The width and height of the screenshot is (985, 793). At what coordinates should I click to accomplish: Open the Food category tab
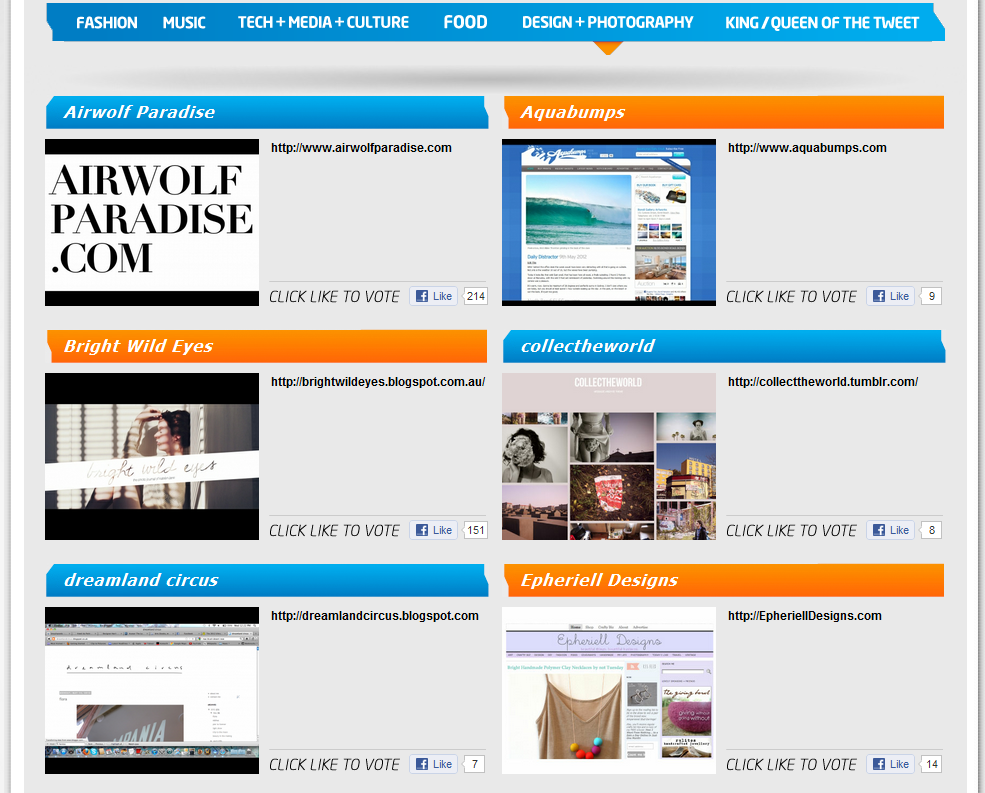[465, 23]
